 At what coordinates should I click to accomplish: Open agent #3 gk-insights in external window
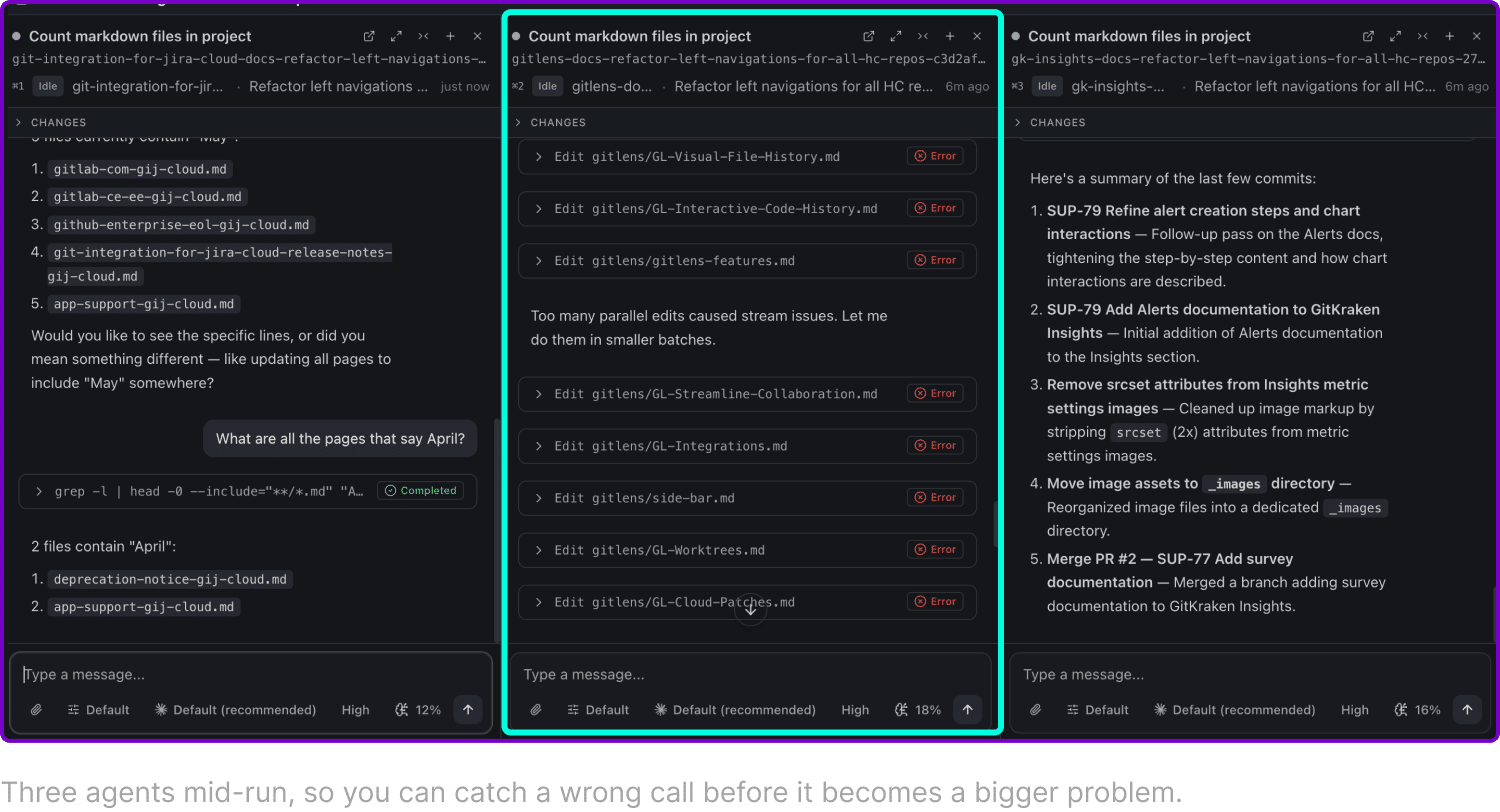1369,36
